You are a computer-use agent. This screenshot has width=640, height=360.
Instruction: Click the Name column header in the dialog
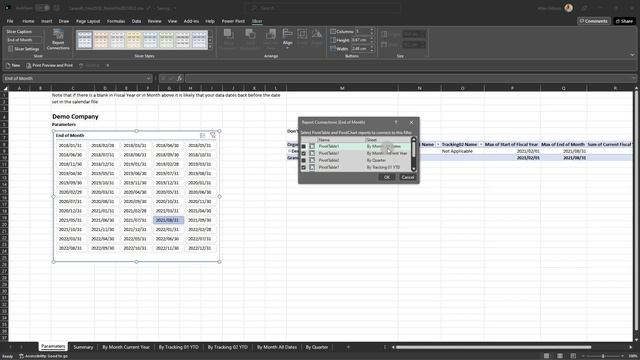[341, 140]
